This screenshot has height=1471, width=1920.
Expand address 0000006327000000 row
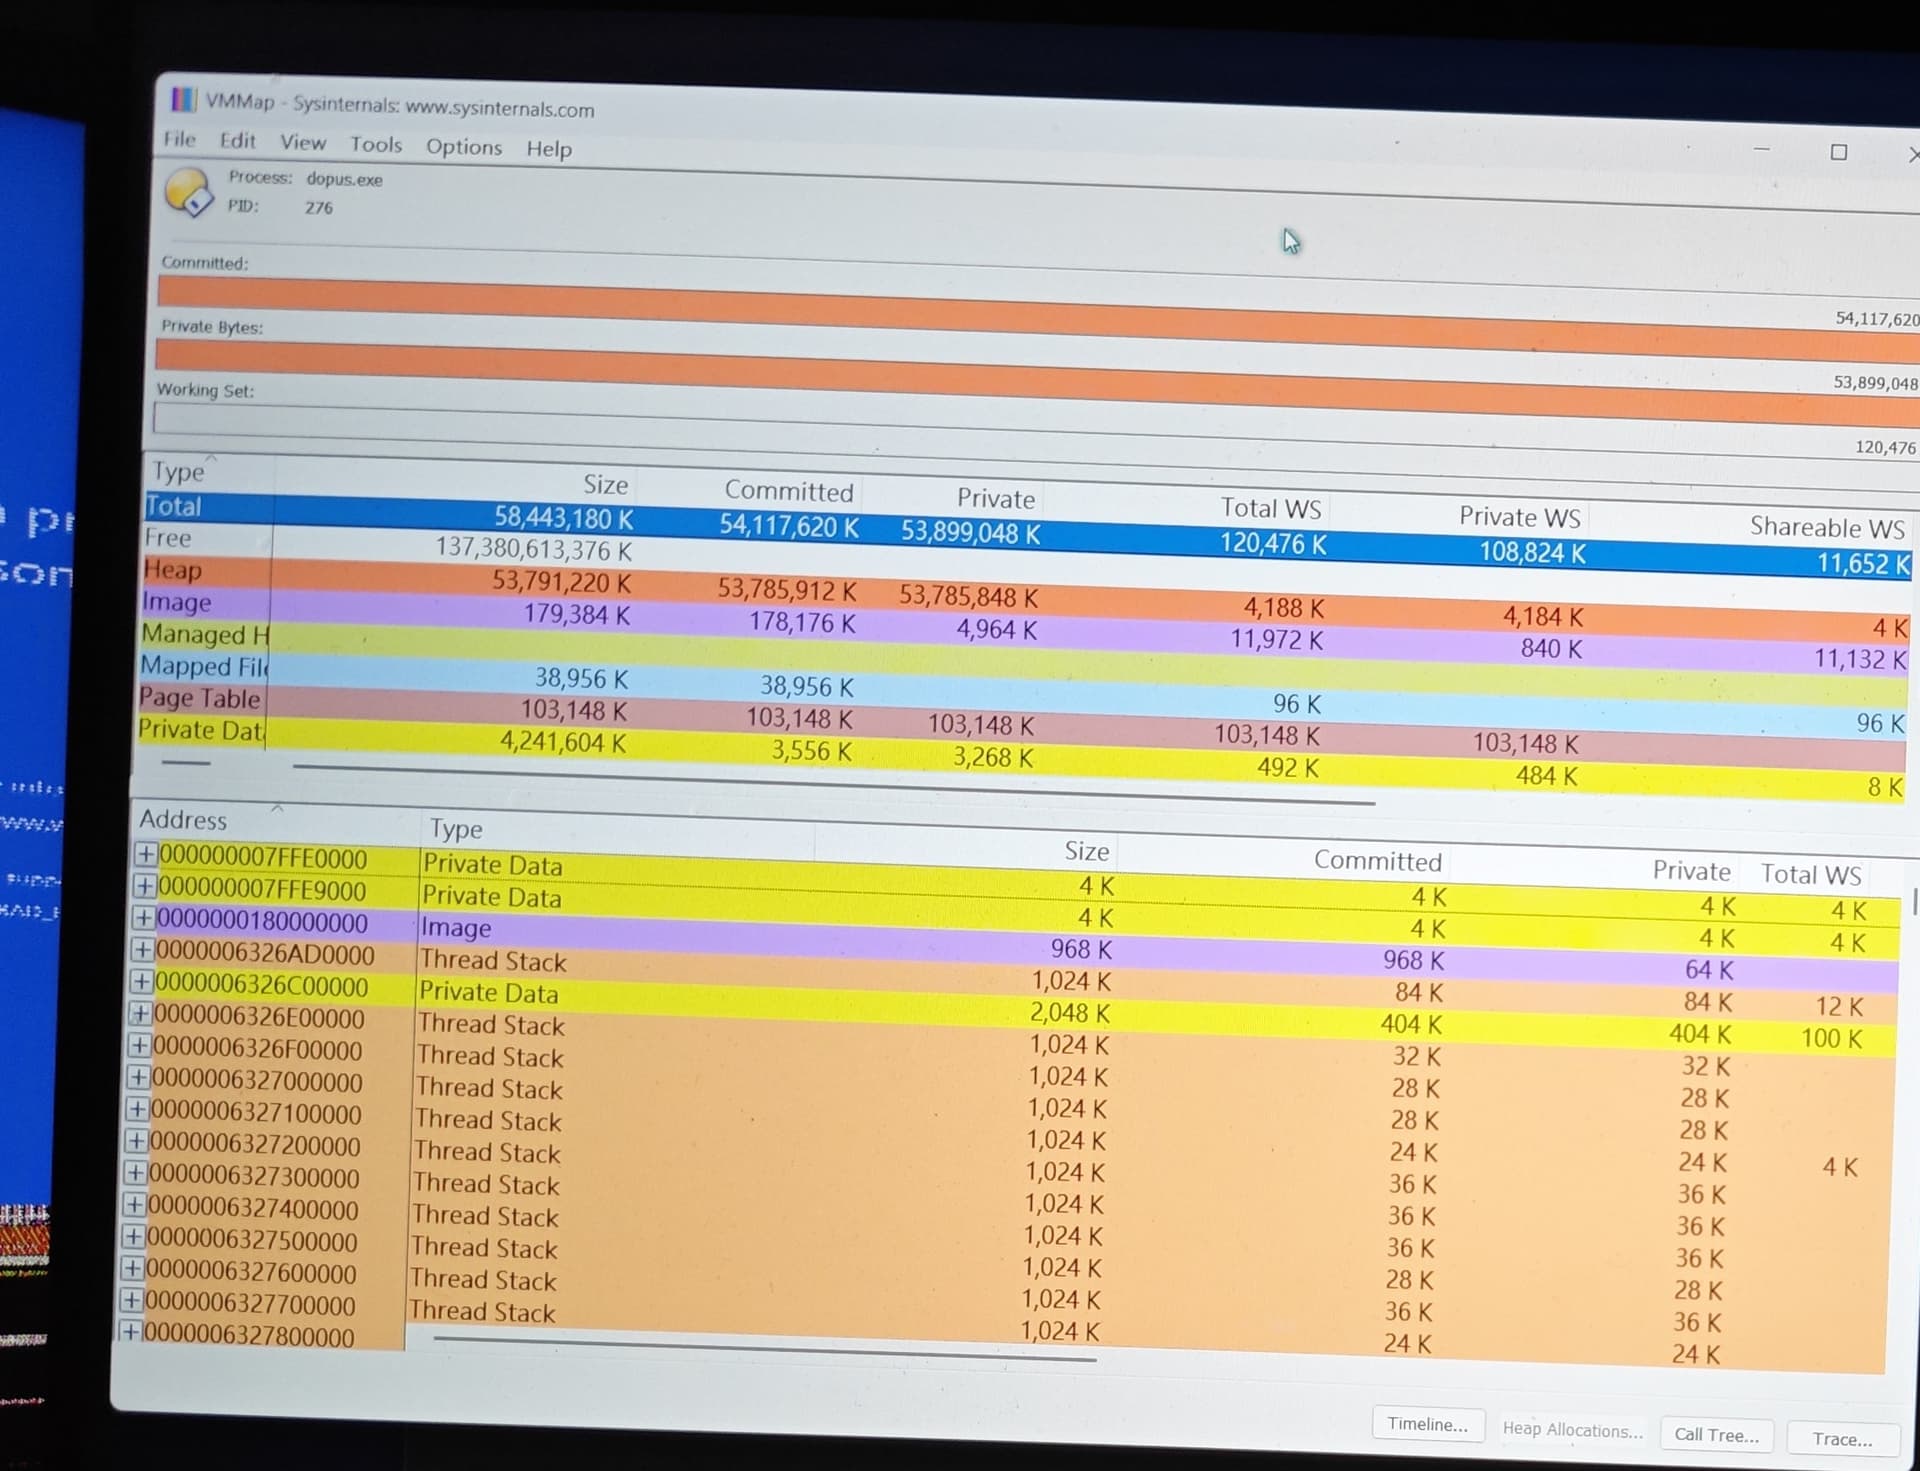(138, 1078)
